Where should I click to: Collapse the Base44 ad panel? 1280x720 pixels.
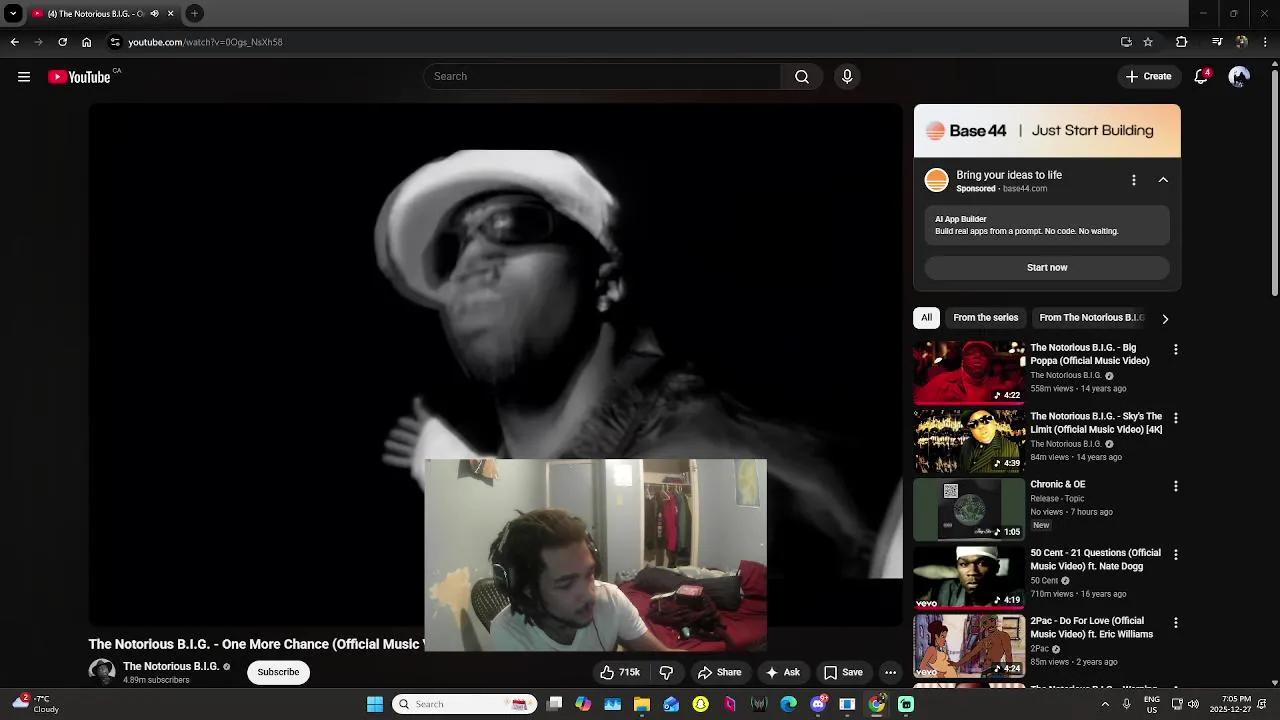(x=1163, y=180)
